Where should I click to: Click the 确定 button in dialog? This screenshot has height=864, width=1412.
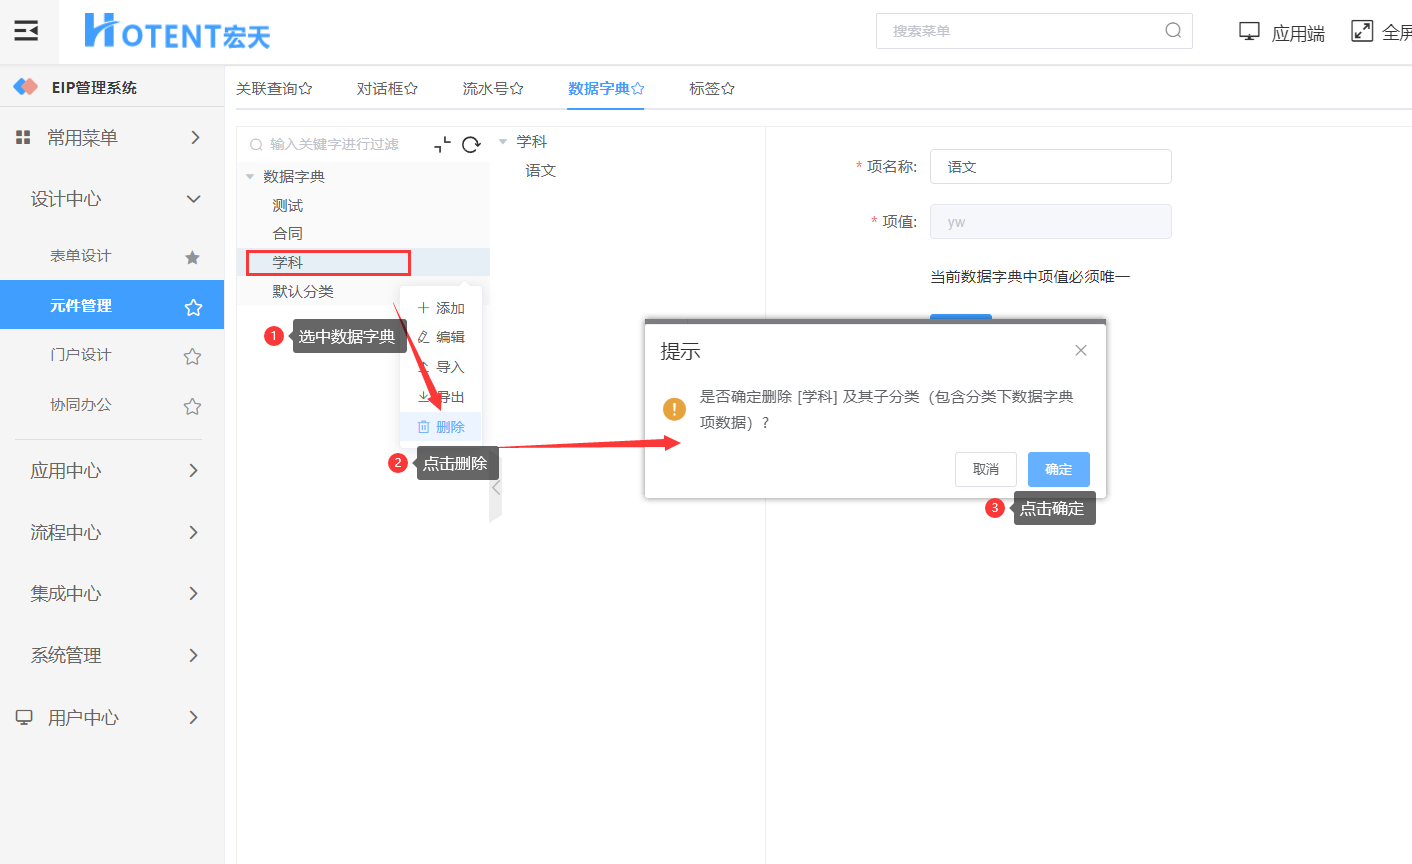[1058, 469]
